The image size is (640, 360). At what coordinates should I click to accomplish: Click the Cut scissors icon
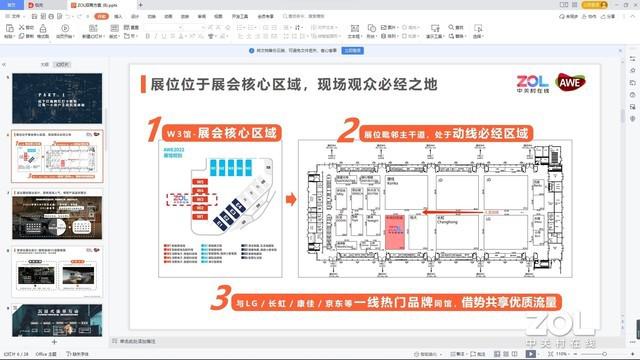[22, 27]
